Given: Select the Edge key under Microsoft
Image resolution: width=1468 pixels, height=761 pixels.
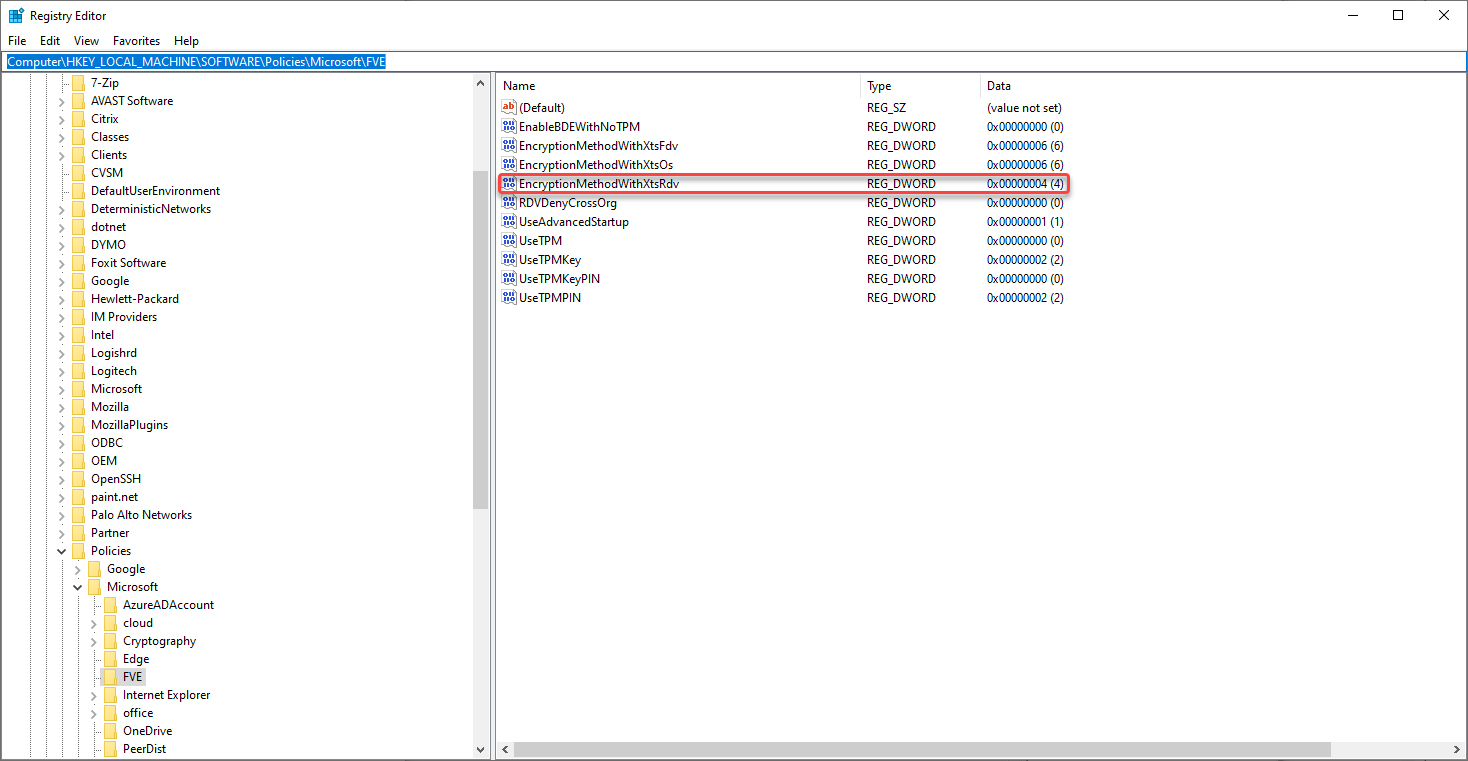Looking at the screenshot, I should point(136,659).
